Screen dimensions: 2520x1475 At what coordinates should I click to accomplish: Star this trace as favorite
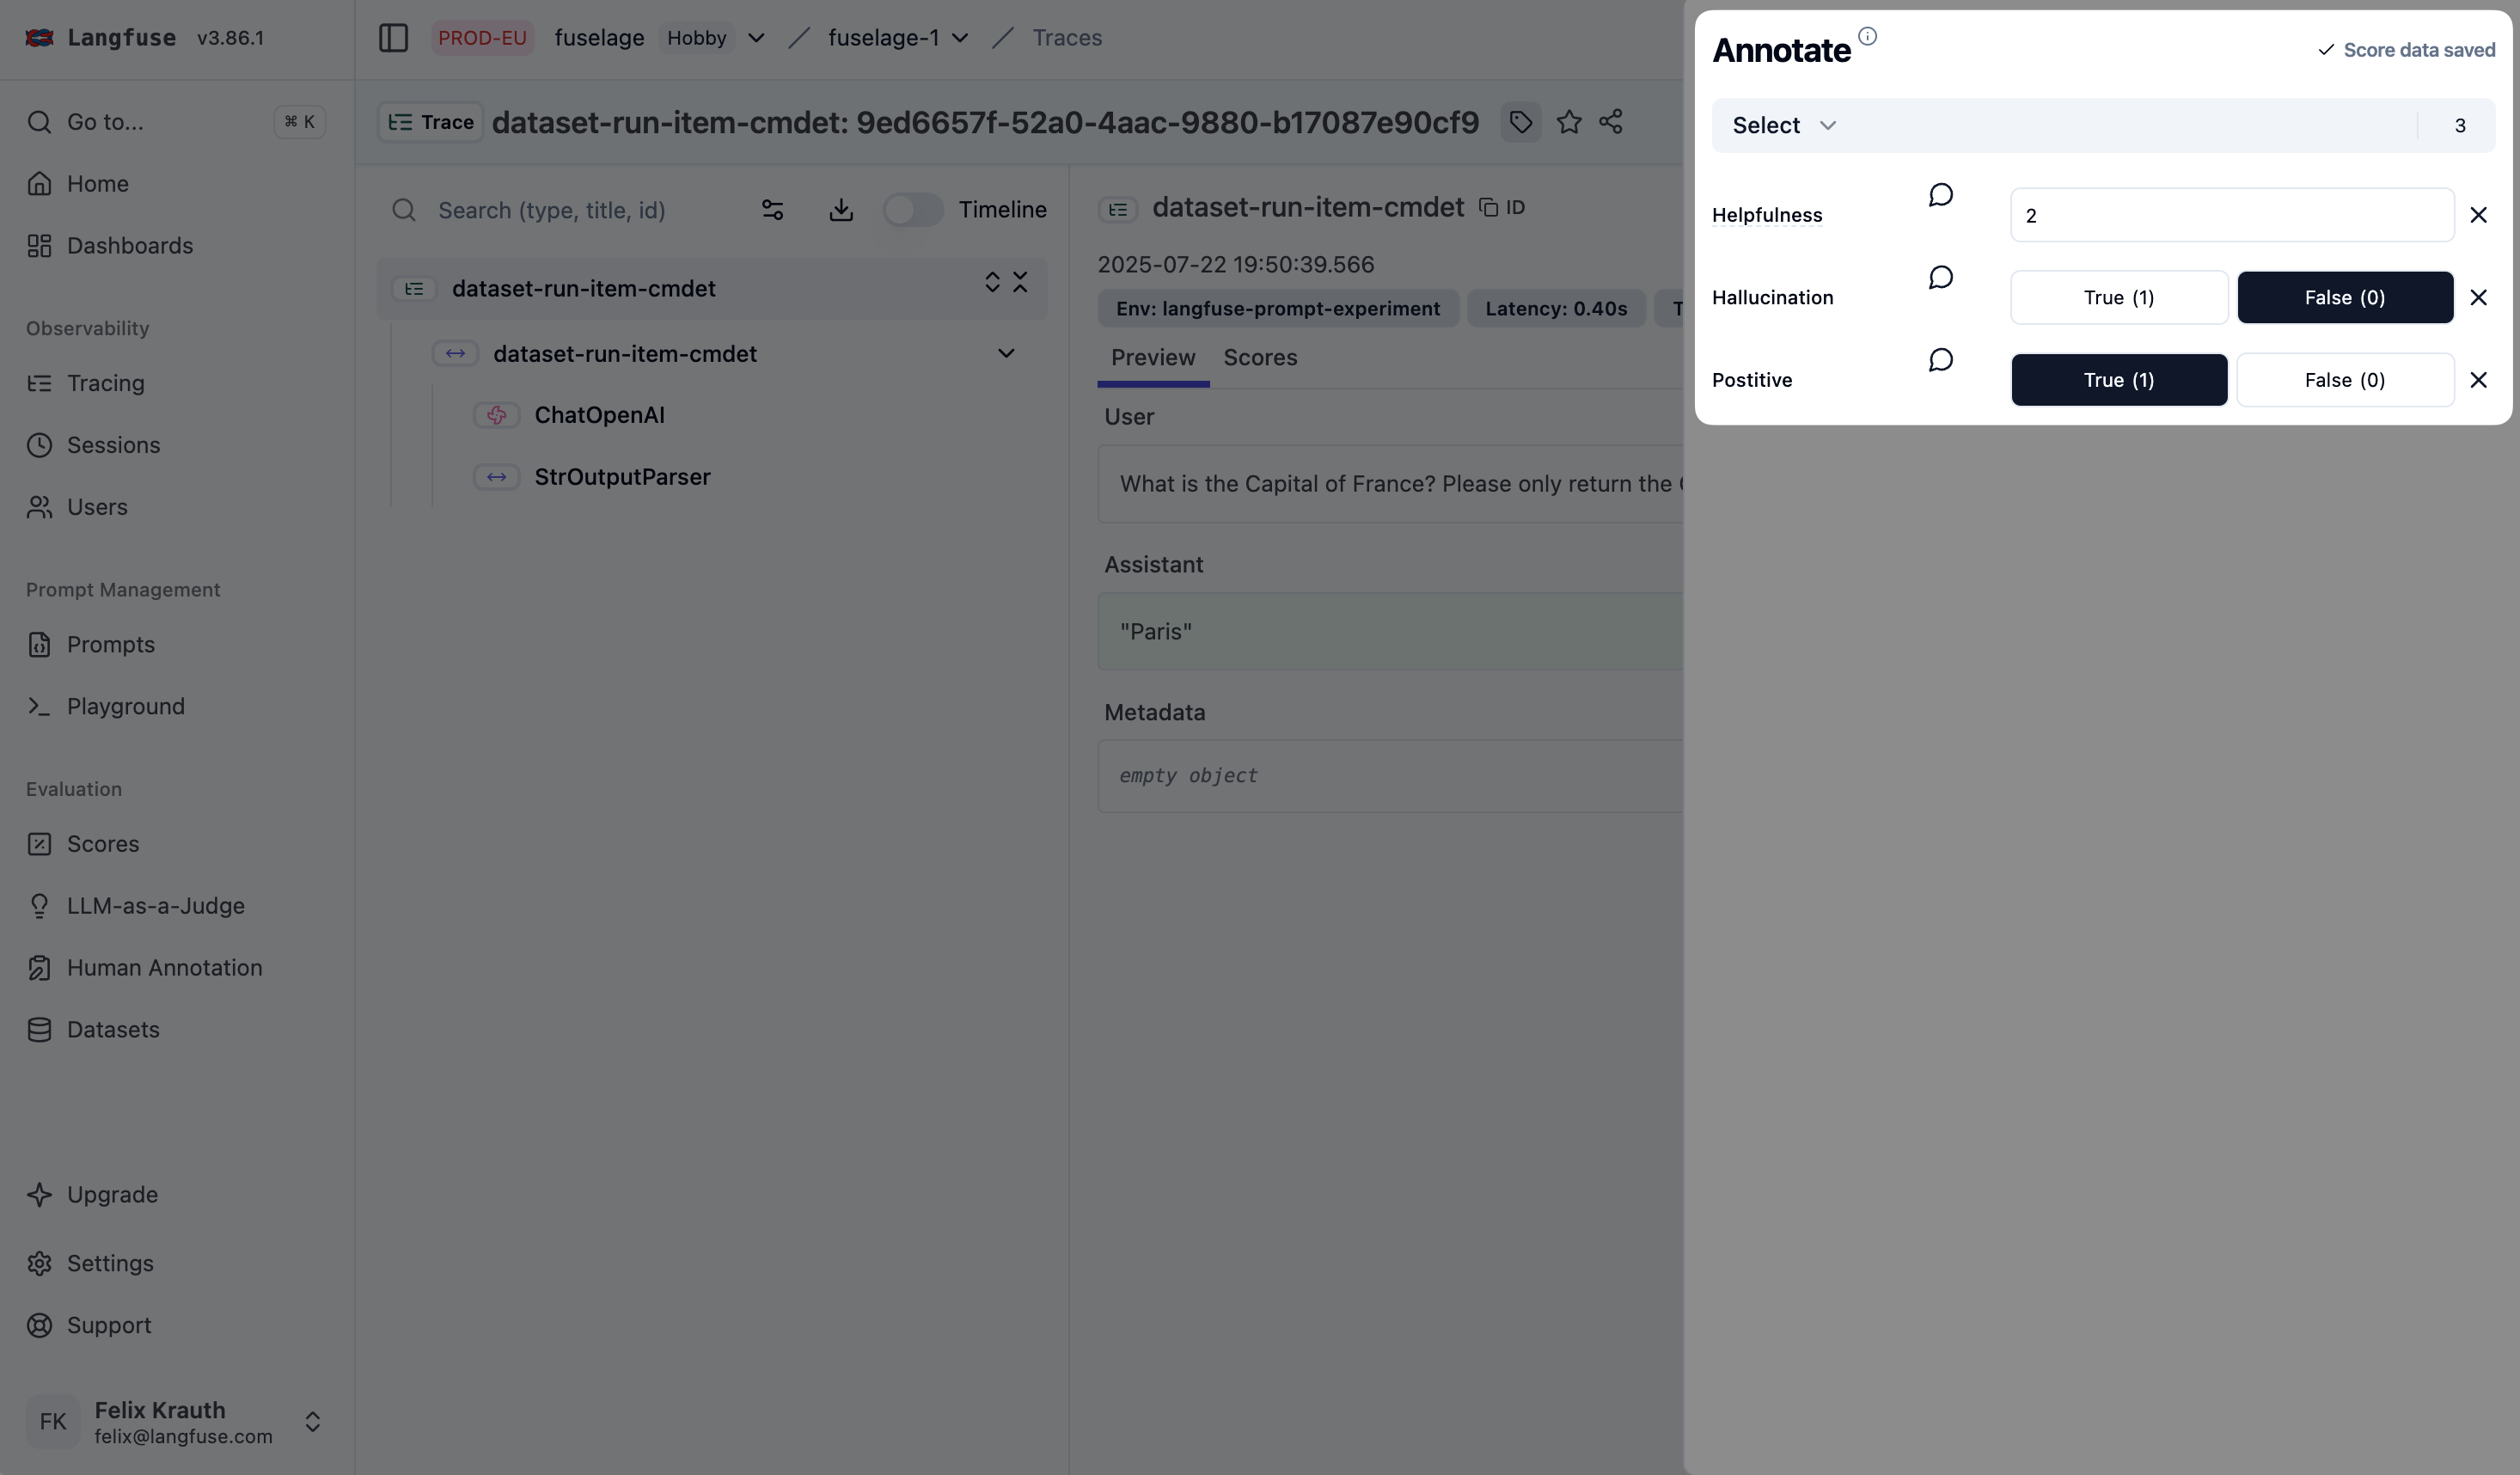[x=1568, y=122]
